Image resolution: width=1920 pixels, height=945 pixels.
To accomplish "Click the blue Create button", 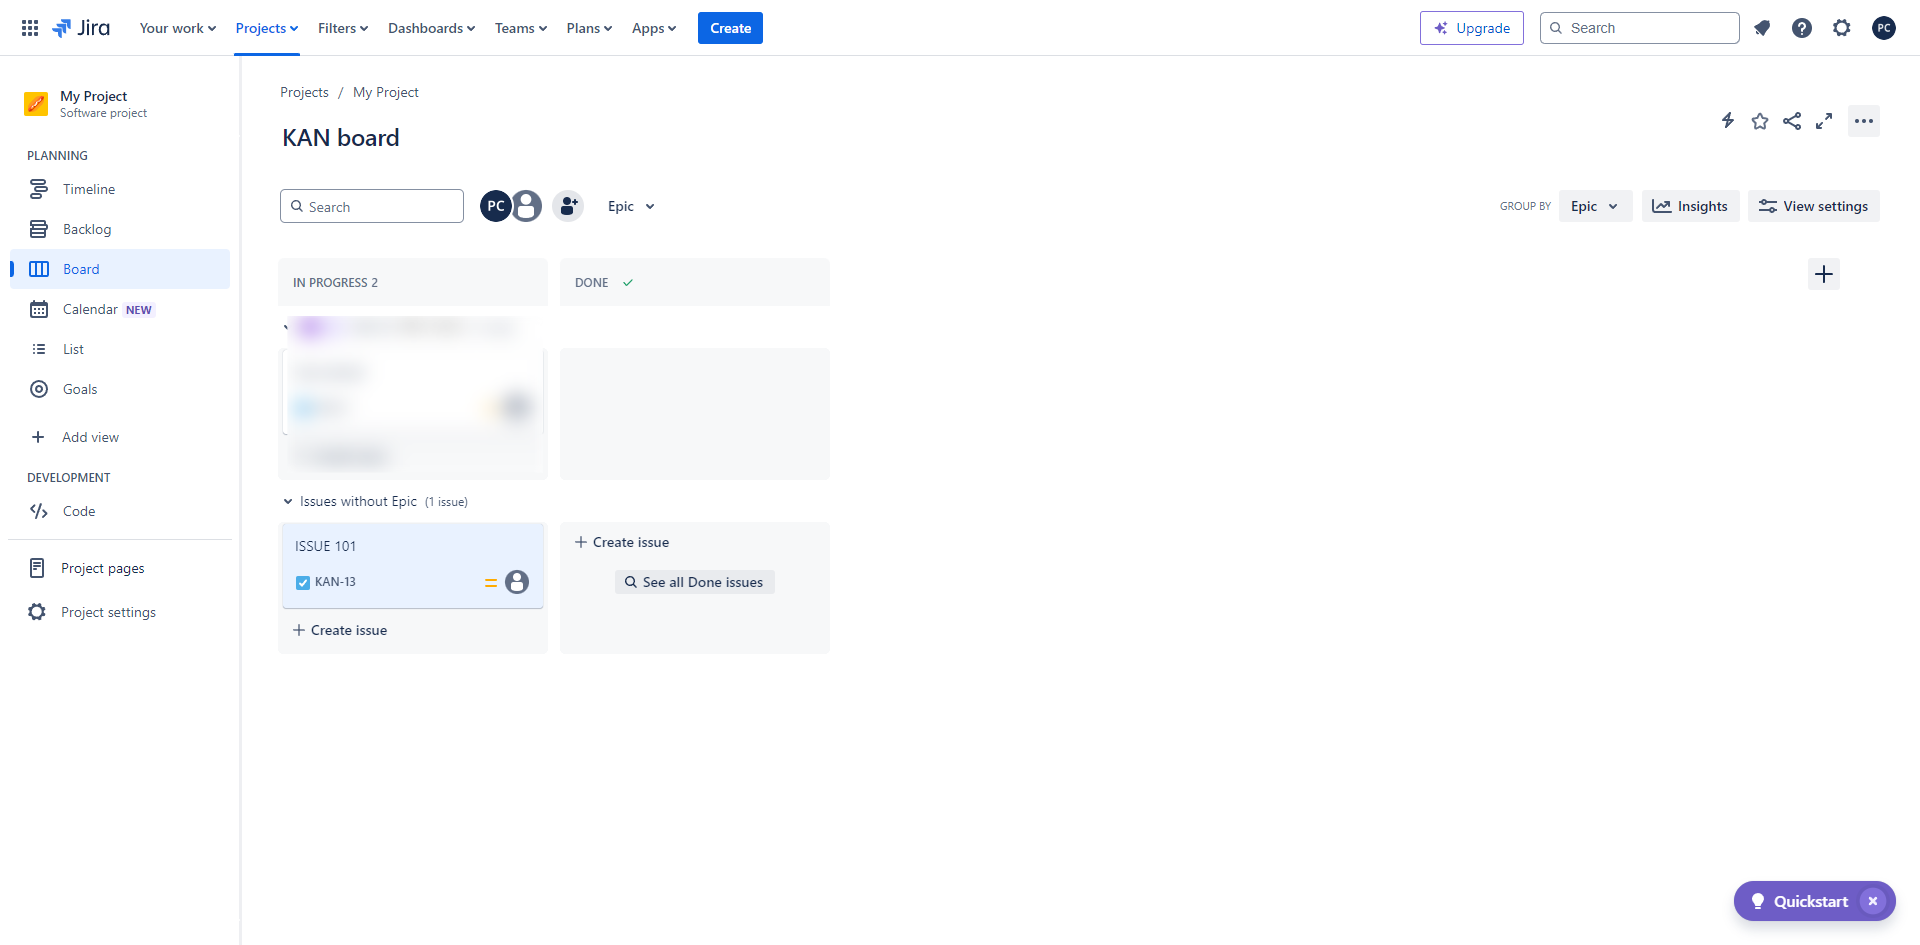I will click(730, 28).
